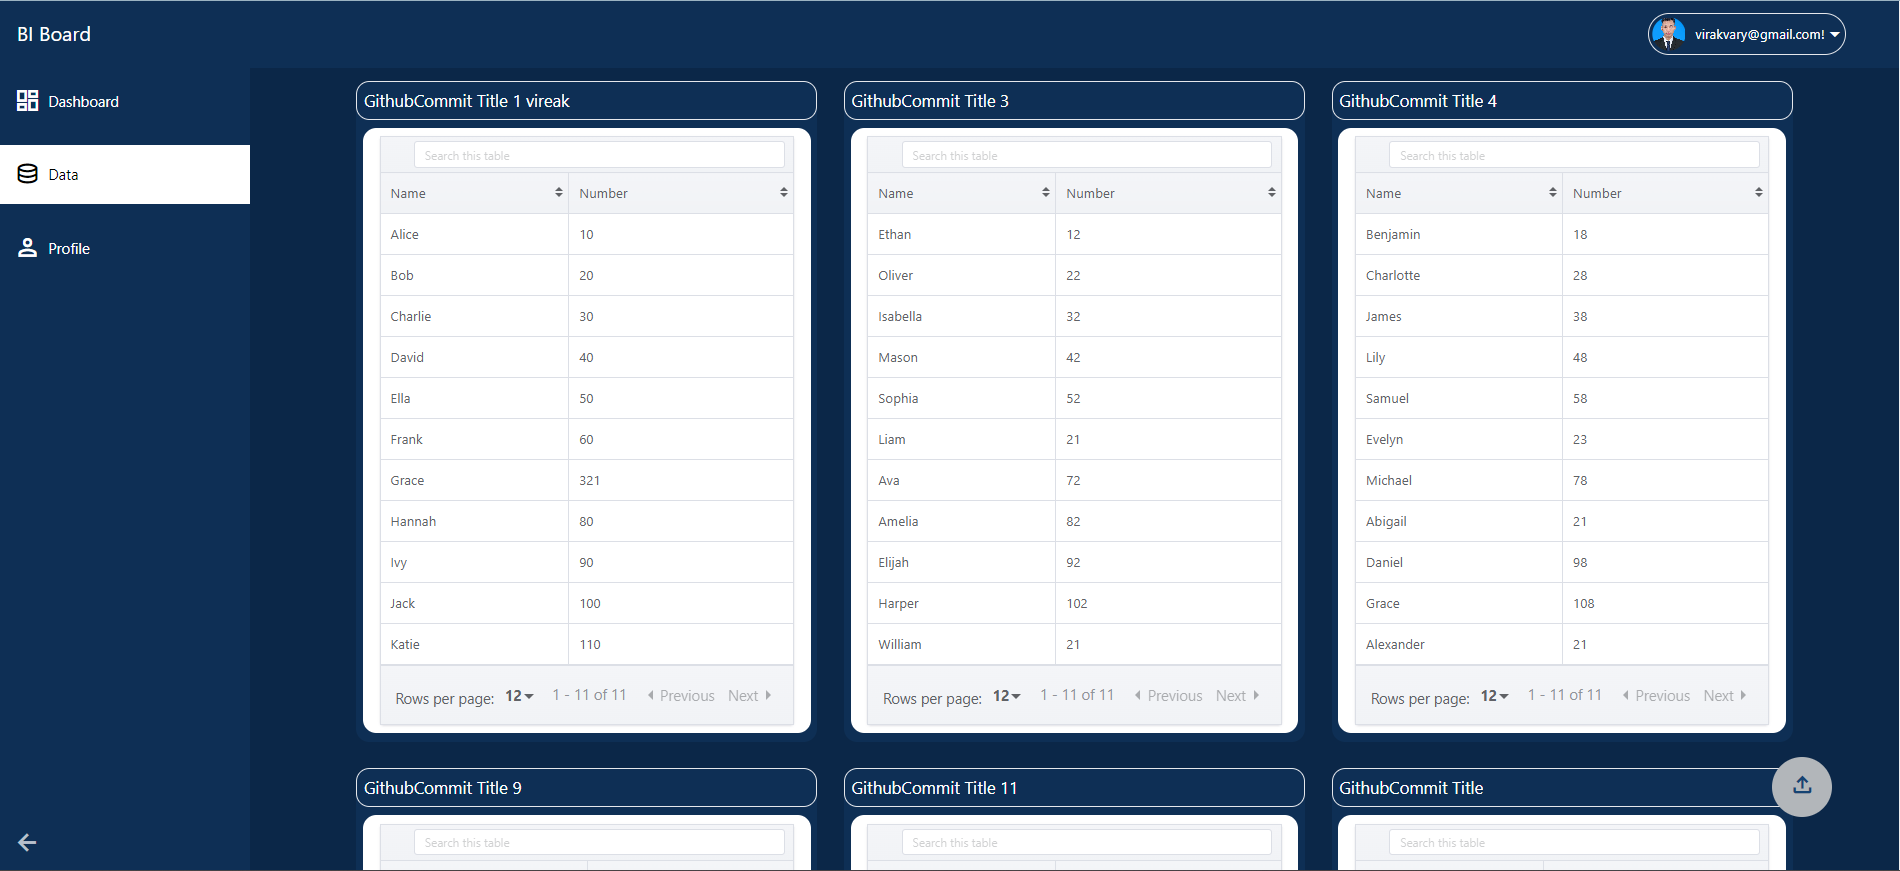
Task: Click the Charlotte number 28 cell
Action: point(1665,275)
